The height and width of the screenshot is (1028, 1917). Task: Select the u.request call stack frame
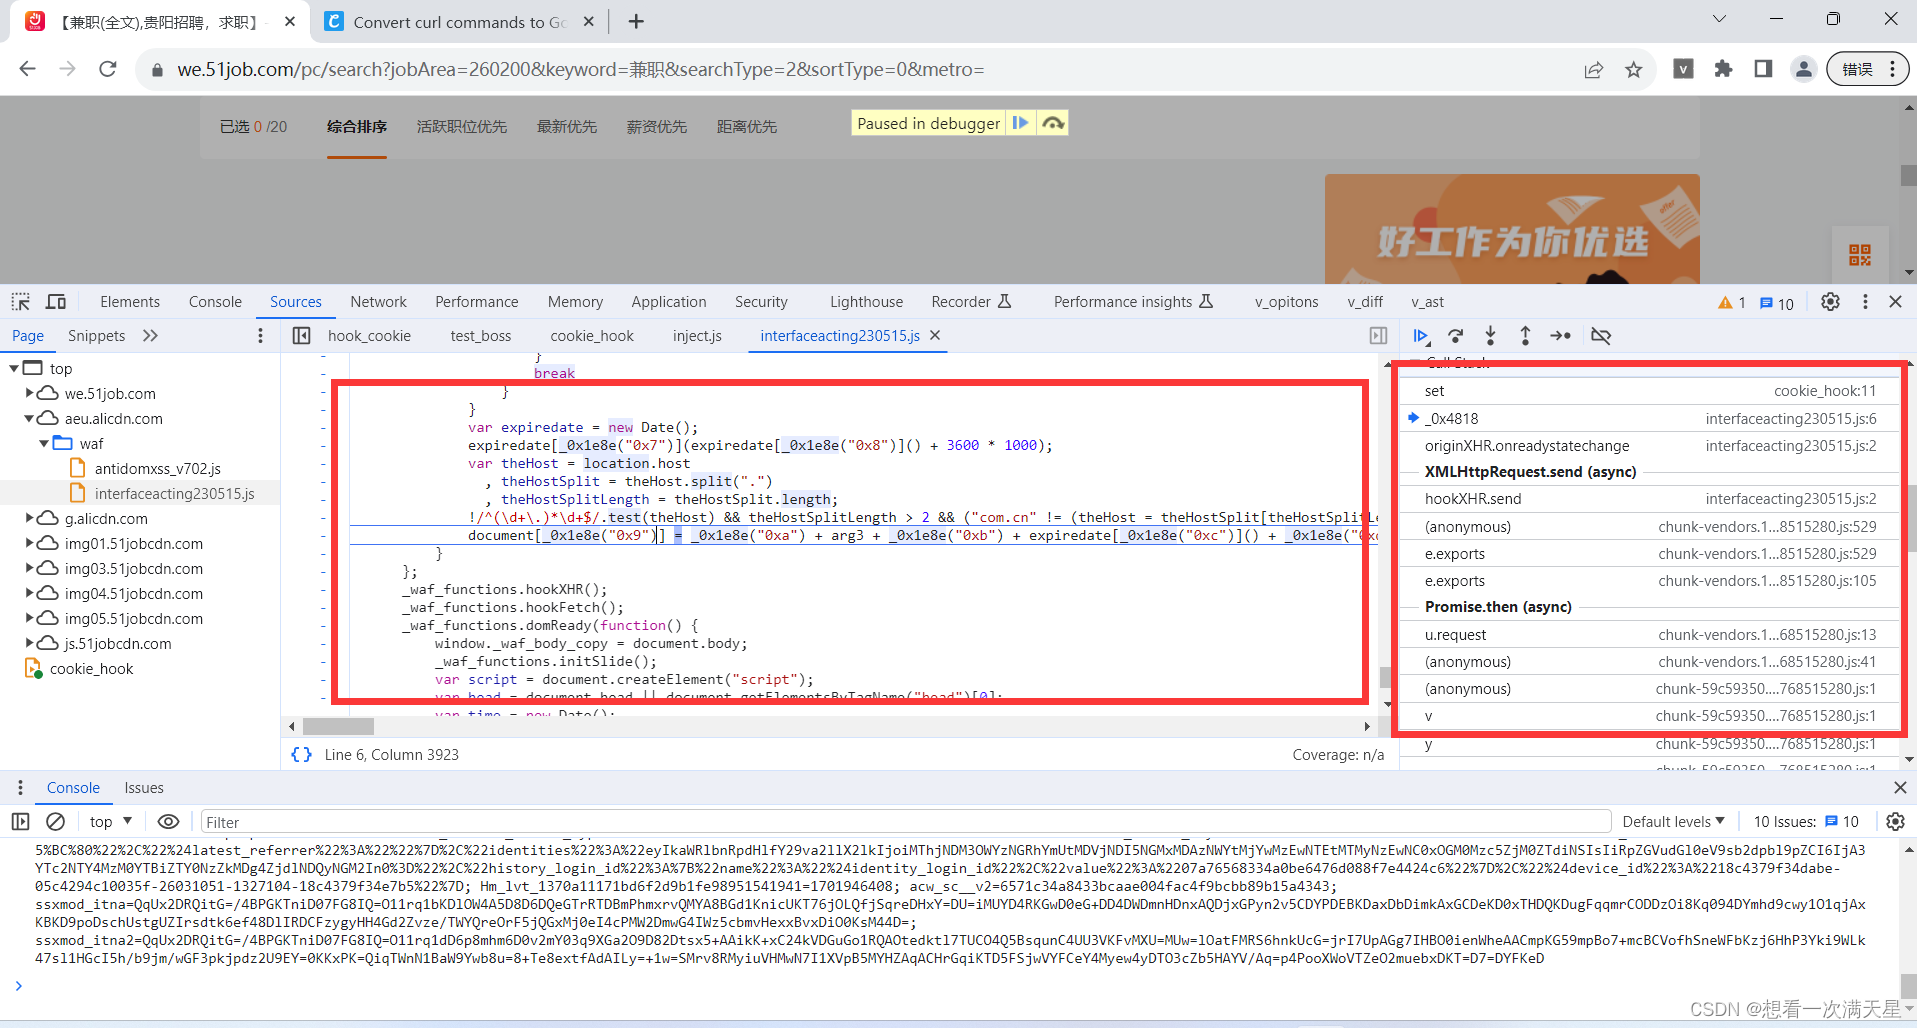[x=1649, y=635]
